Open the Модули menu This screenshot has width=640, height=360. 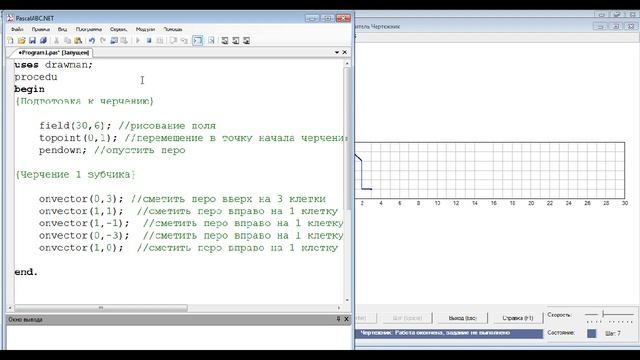coord(145,29)
